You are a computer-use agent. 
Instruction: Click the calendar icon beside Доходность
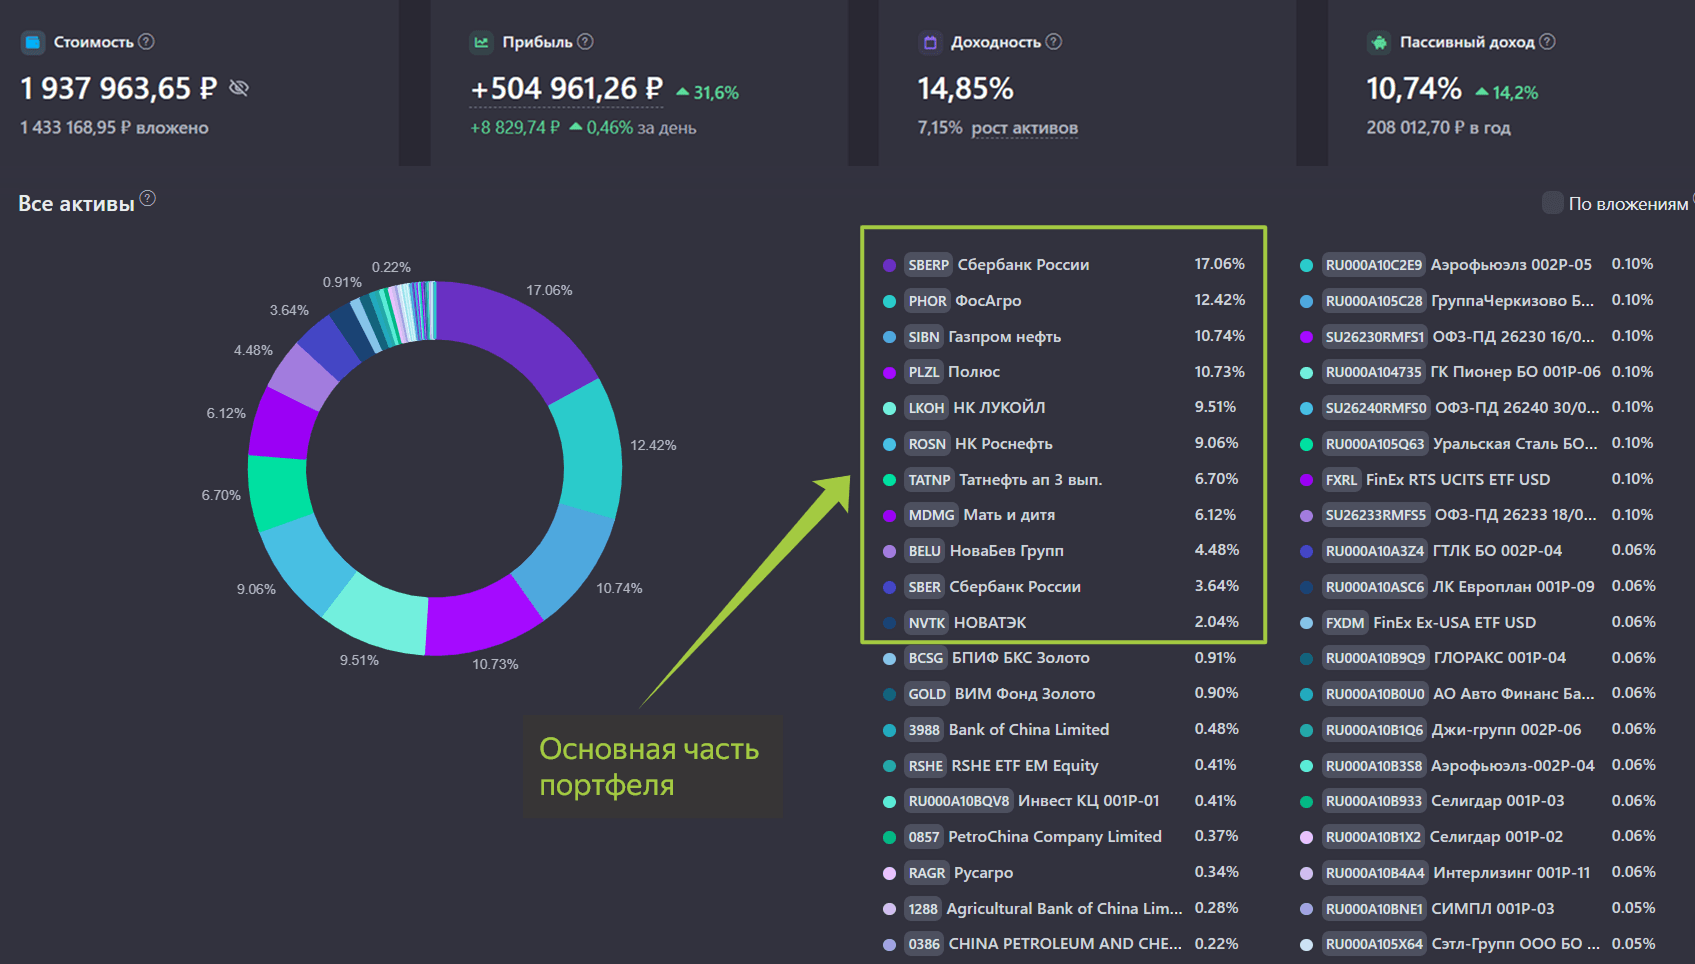[x=930, y=42]
